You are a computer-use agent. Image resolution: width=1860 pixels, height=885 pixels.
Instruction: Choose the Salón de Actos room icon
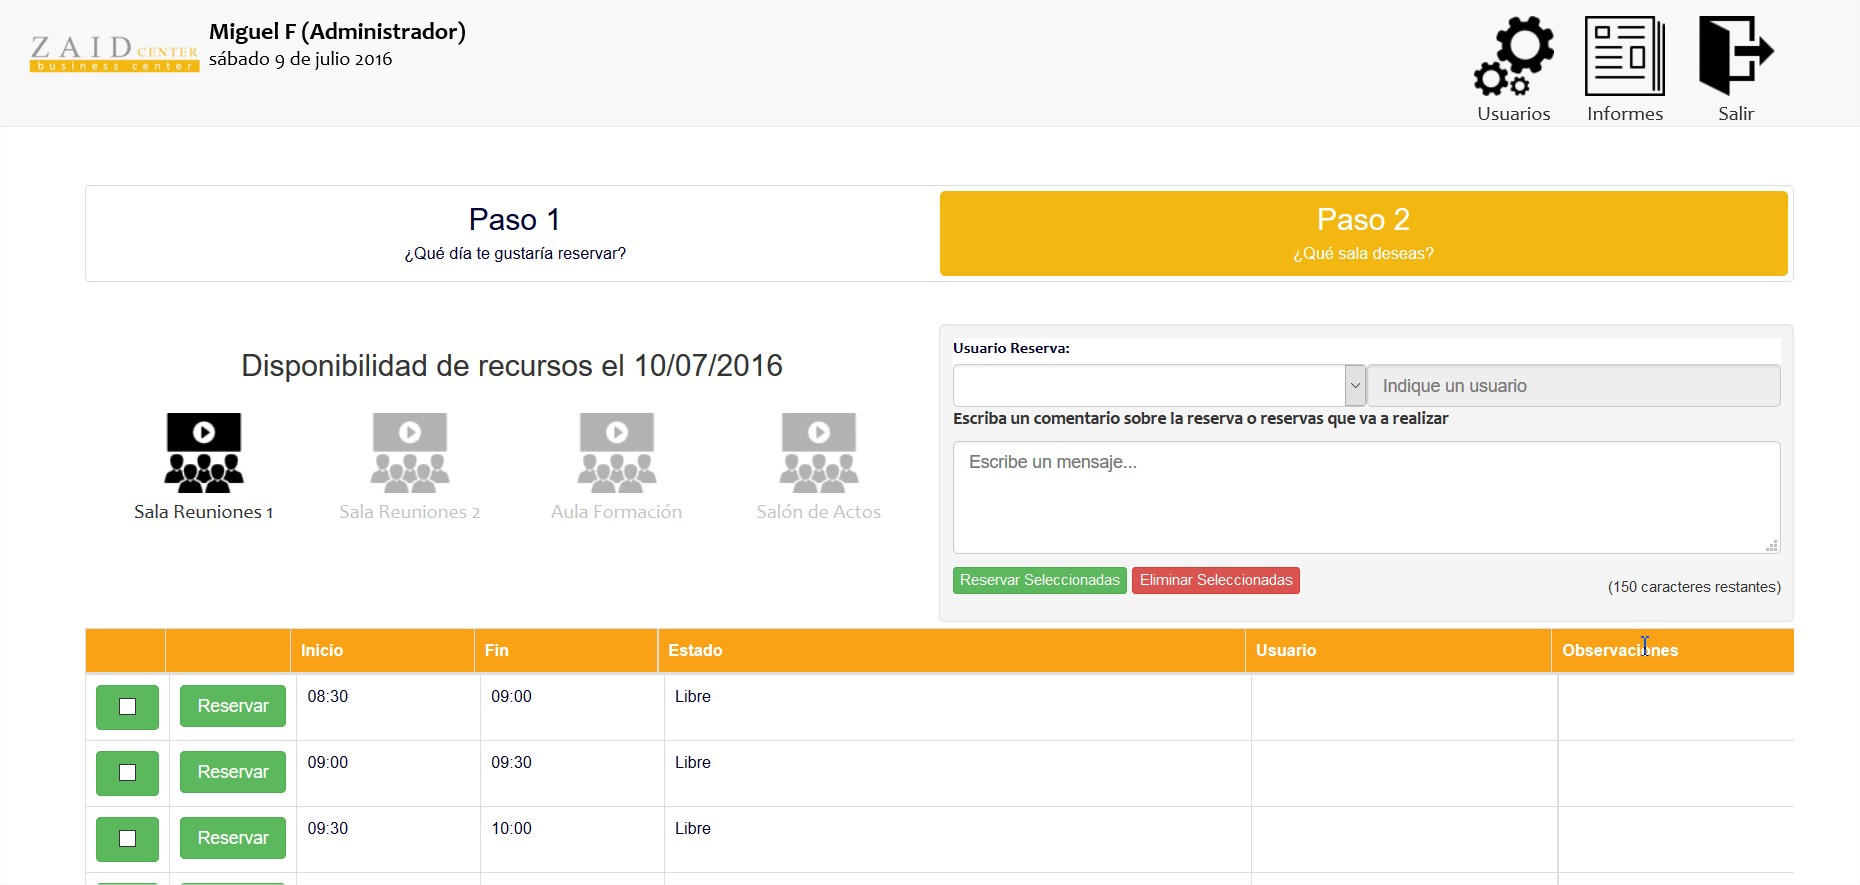click(x=818, y=453)
